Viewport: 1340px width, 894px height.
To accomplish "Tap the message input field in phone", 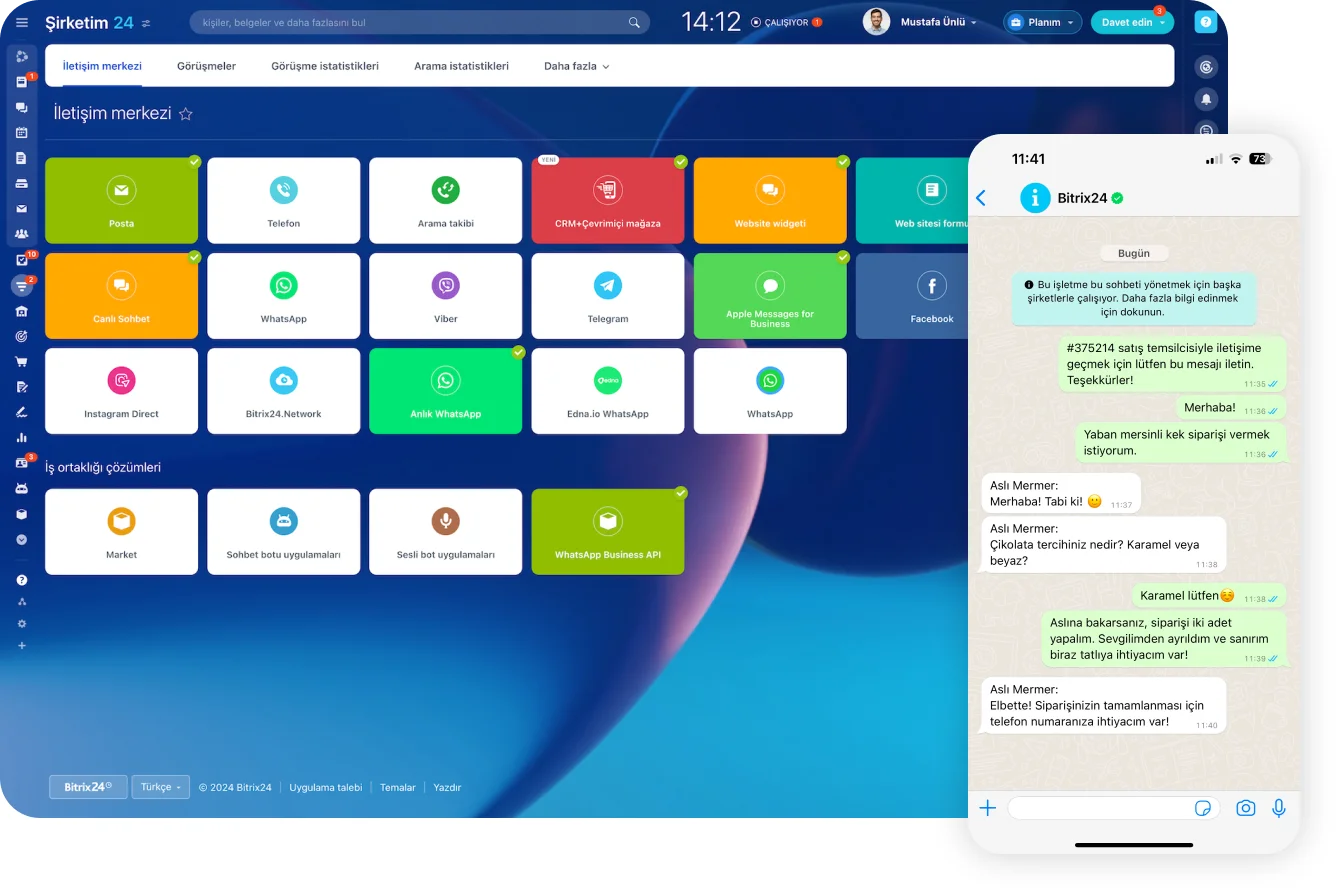I will click(1113, 808).
